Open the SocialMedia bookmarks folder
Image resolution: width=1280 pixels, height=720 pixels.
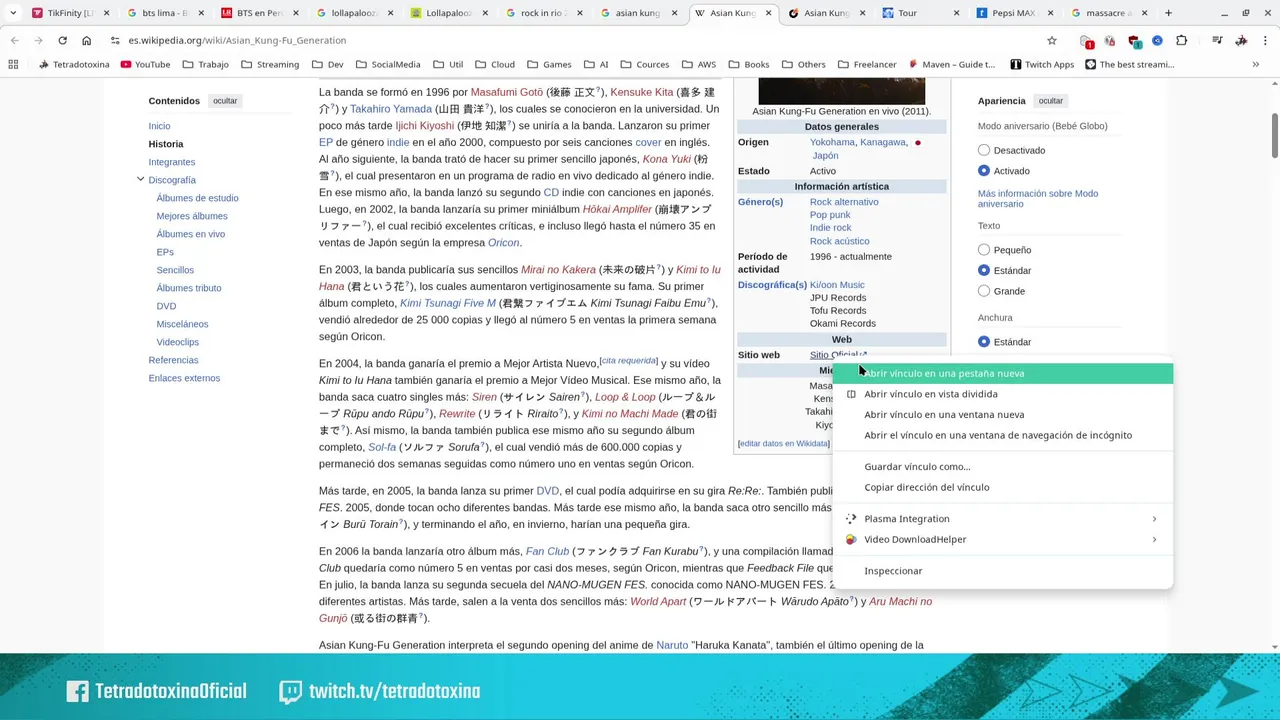tap(388, 64)
